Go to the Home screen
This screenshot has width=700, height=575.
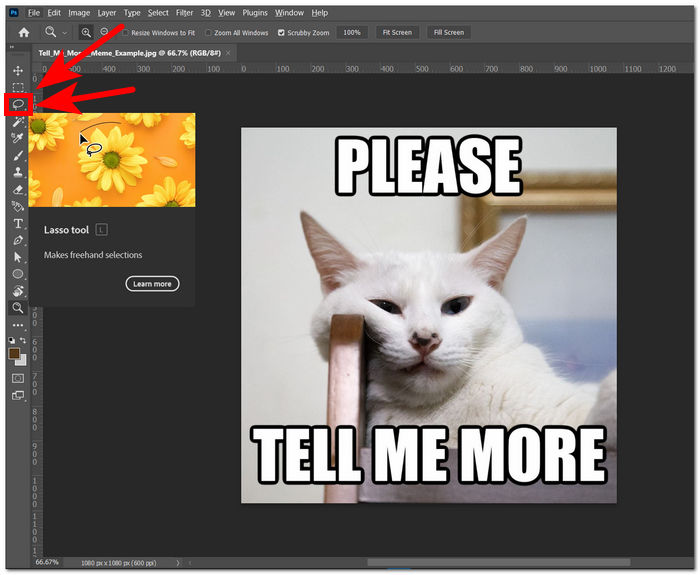24,32
